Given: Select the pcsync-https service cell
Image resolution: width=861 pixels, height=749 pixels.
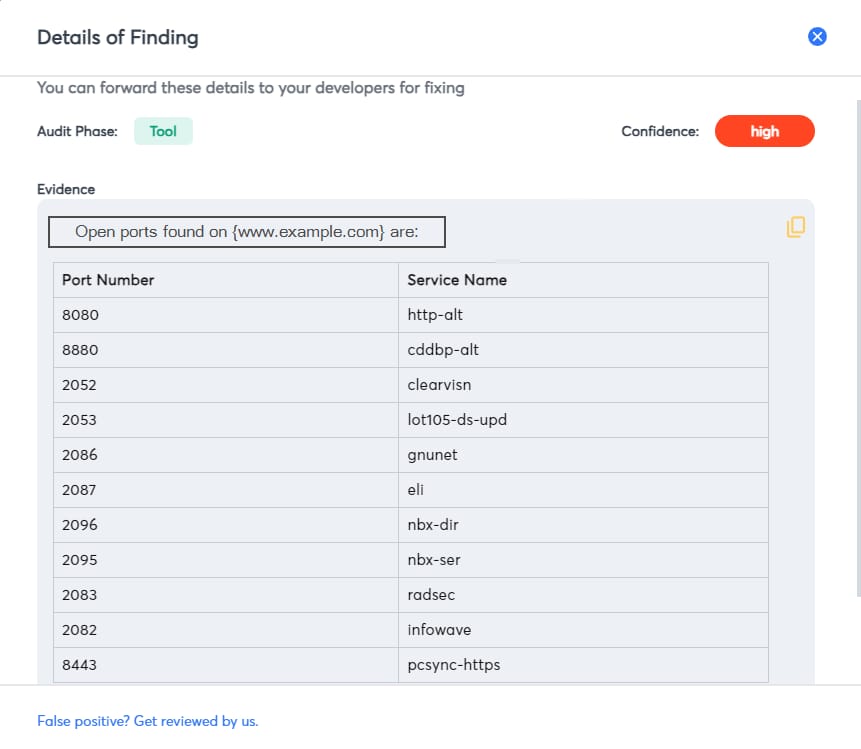Looking at the screenshot, I should [583, 665].
